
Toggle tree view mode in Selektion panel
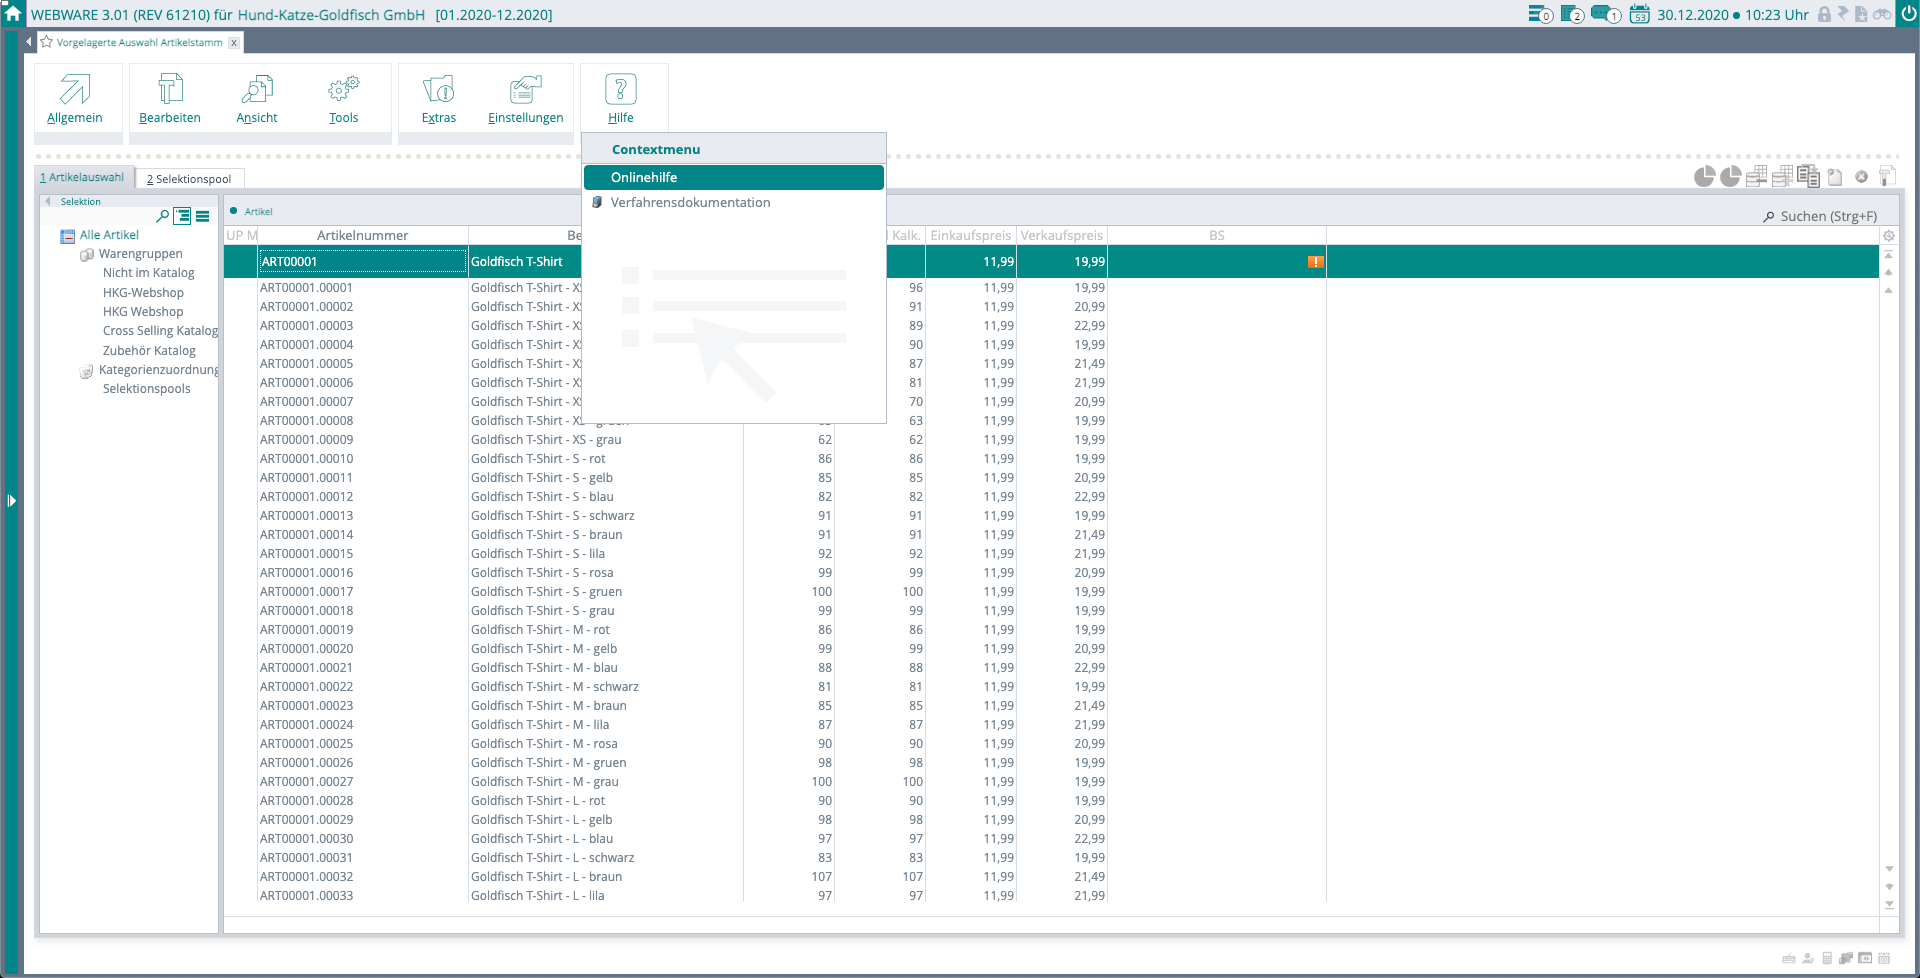pos(182,216)
